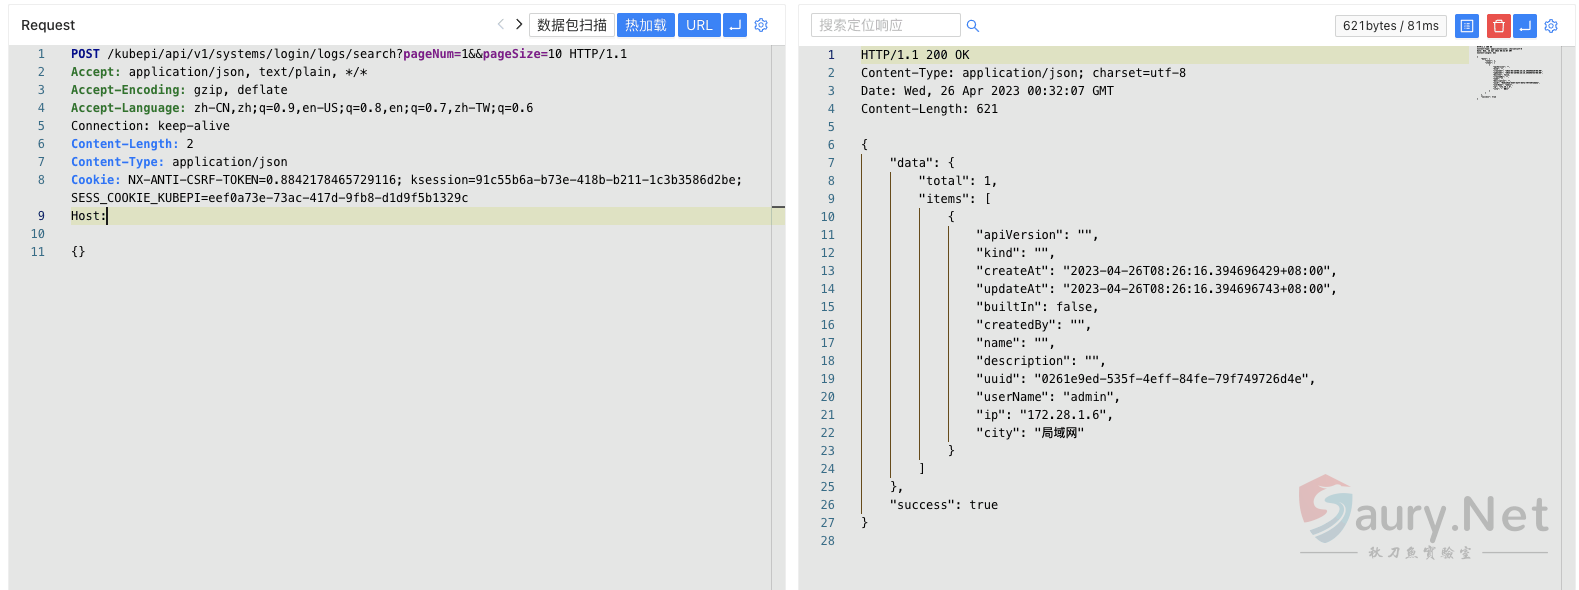Click the next request arrow

(519, 25)
